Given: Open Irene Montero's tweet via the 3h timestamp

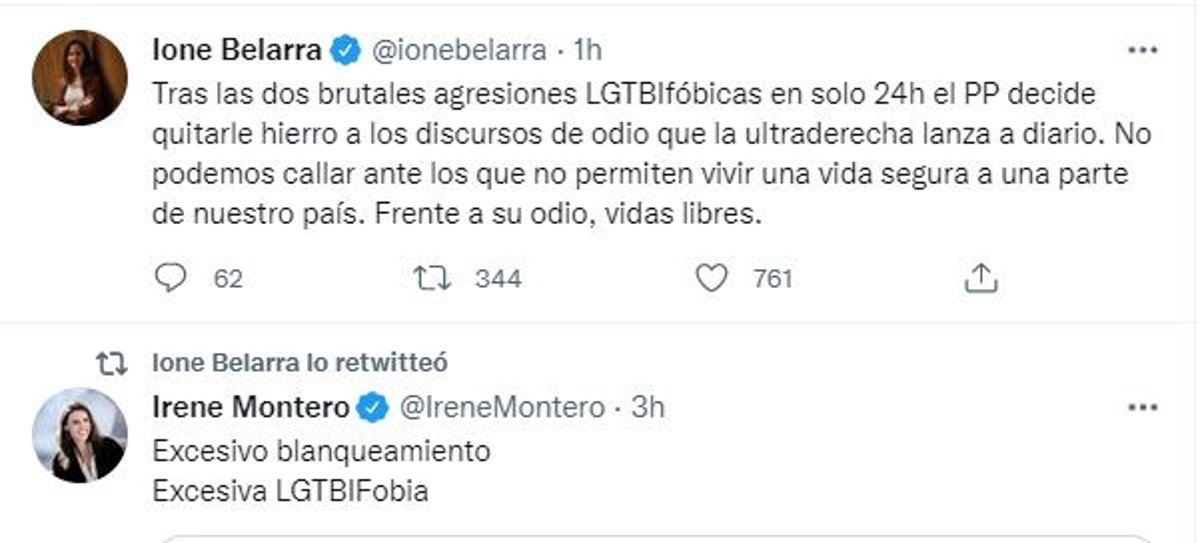Looking at the screenshot, I should point(648,408).
